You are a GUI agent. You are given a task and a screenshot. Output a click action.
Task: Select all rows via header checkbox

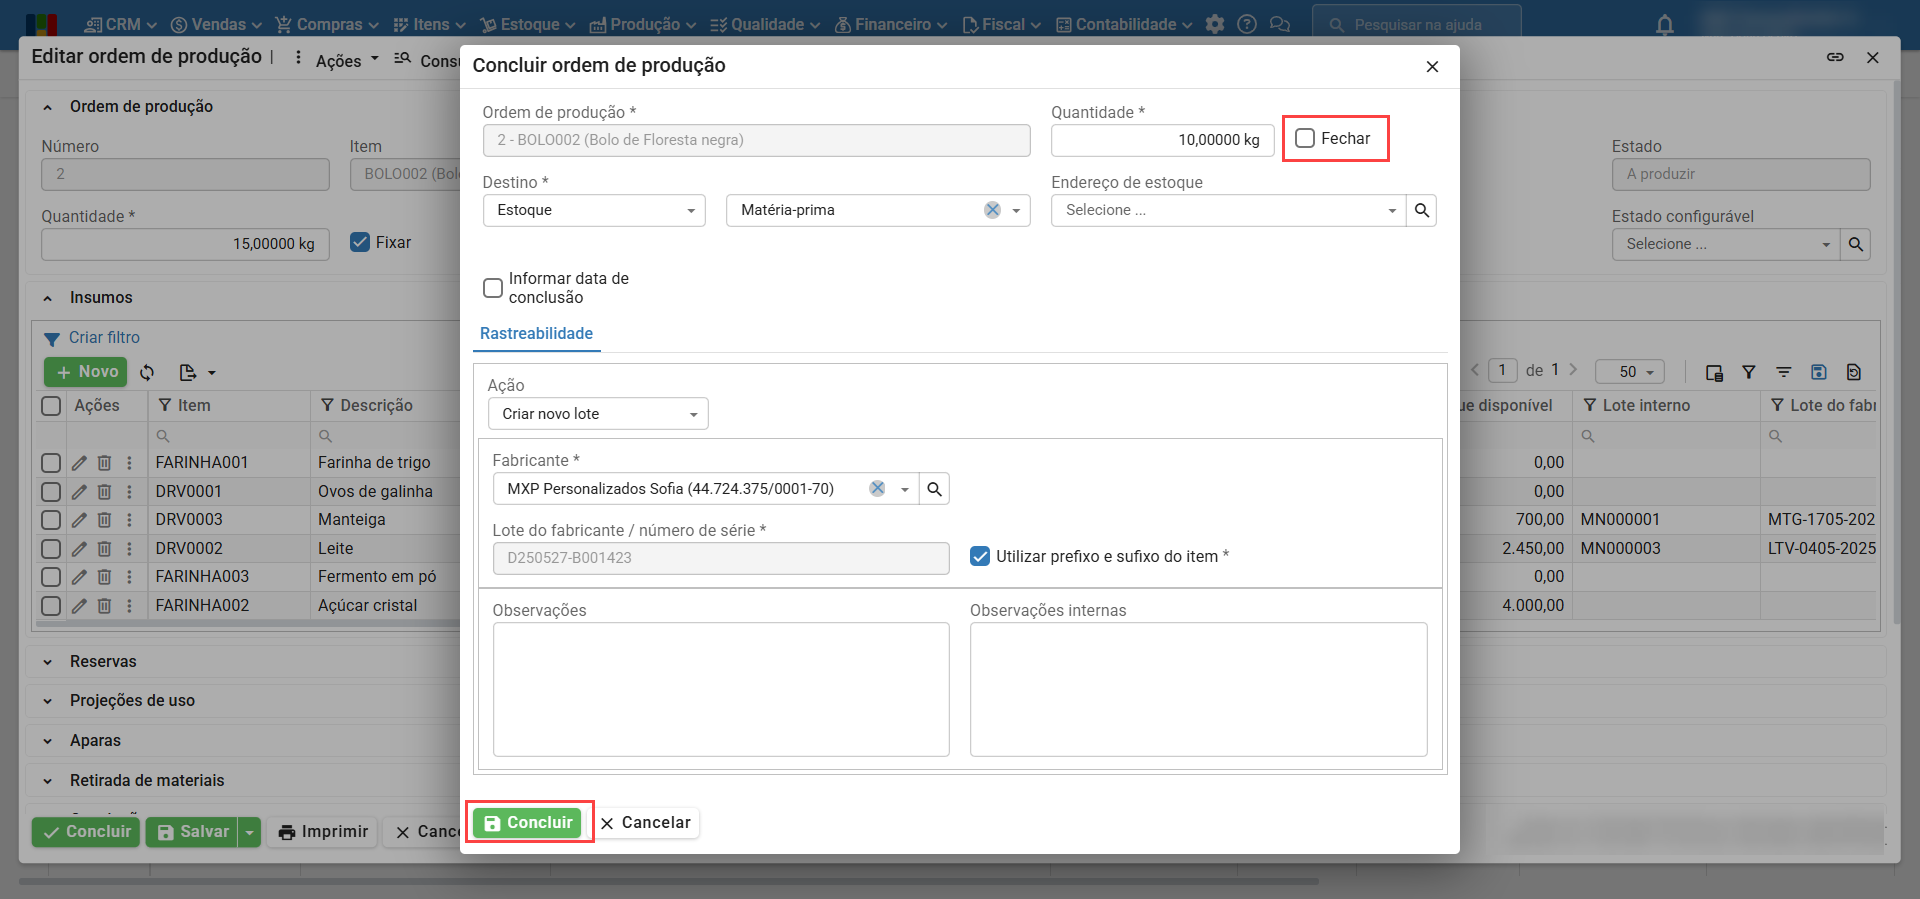(51, 405)
